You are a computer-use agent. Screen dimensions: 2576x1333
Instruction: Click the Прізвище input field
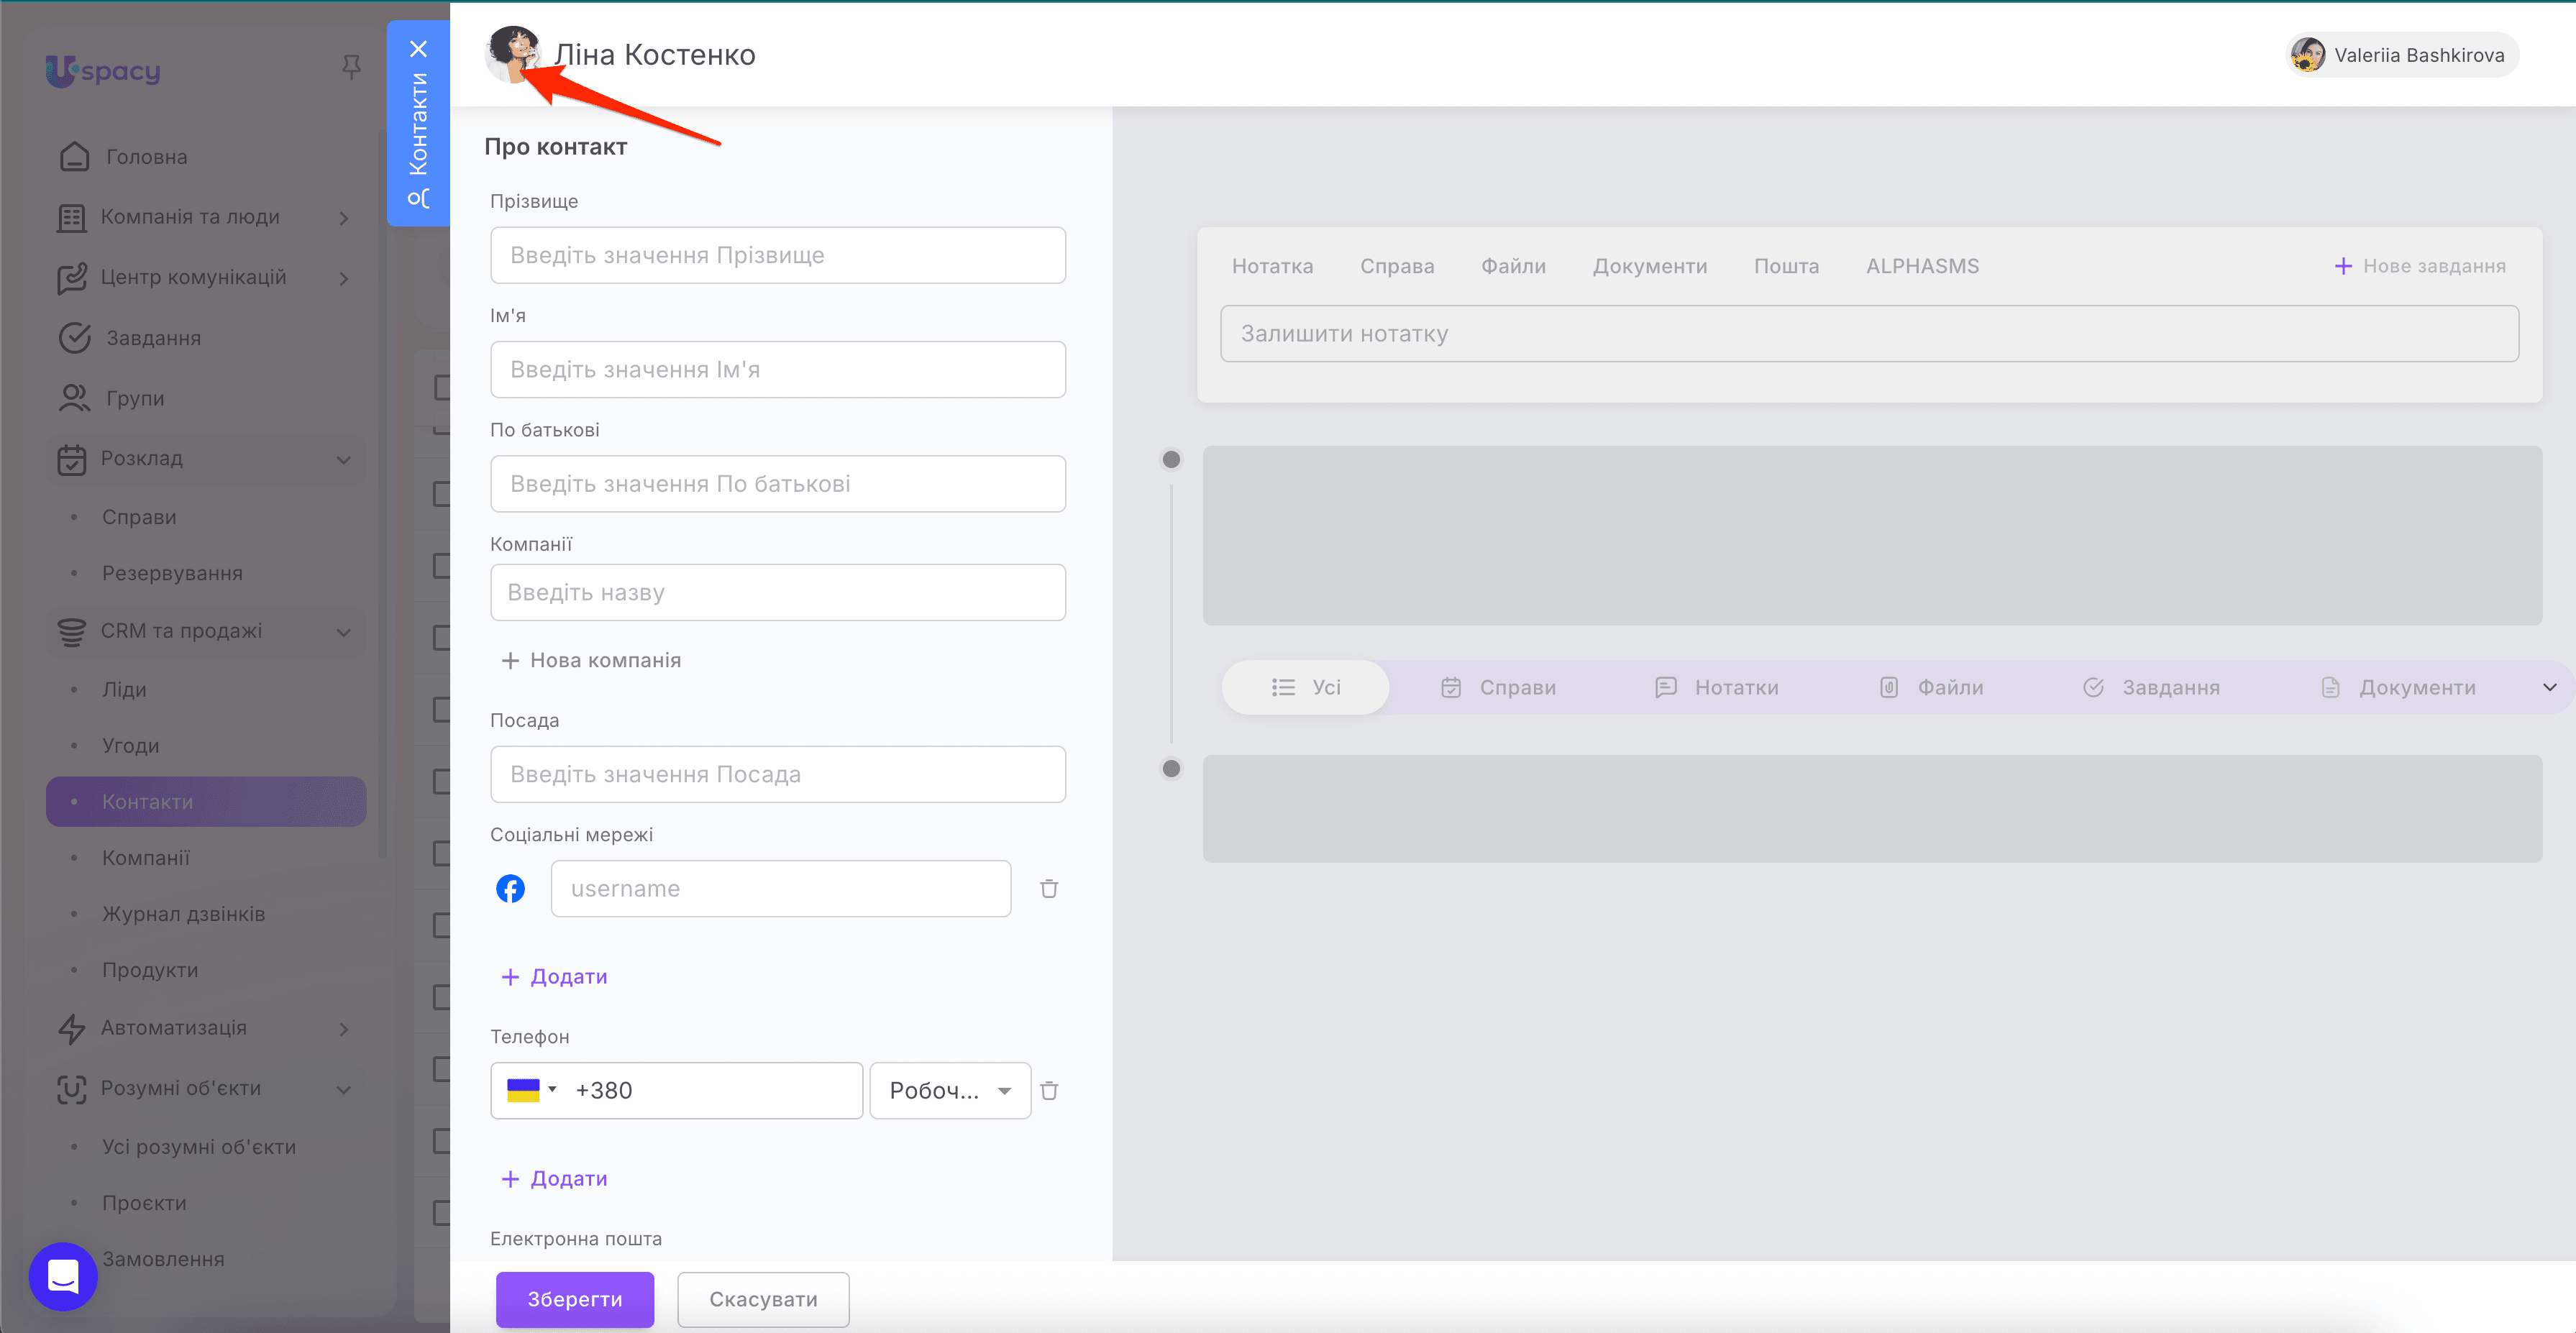pos(777,255)
